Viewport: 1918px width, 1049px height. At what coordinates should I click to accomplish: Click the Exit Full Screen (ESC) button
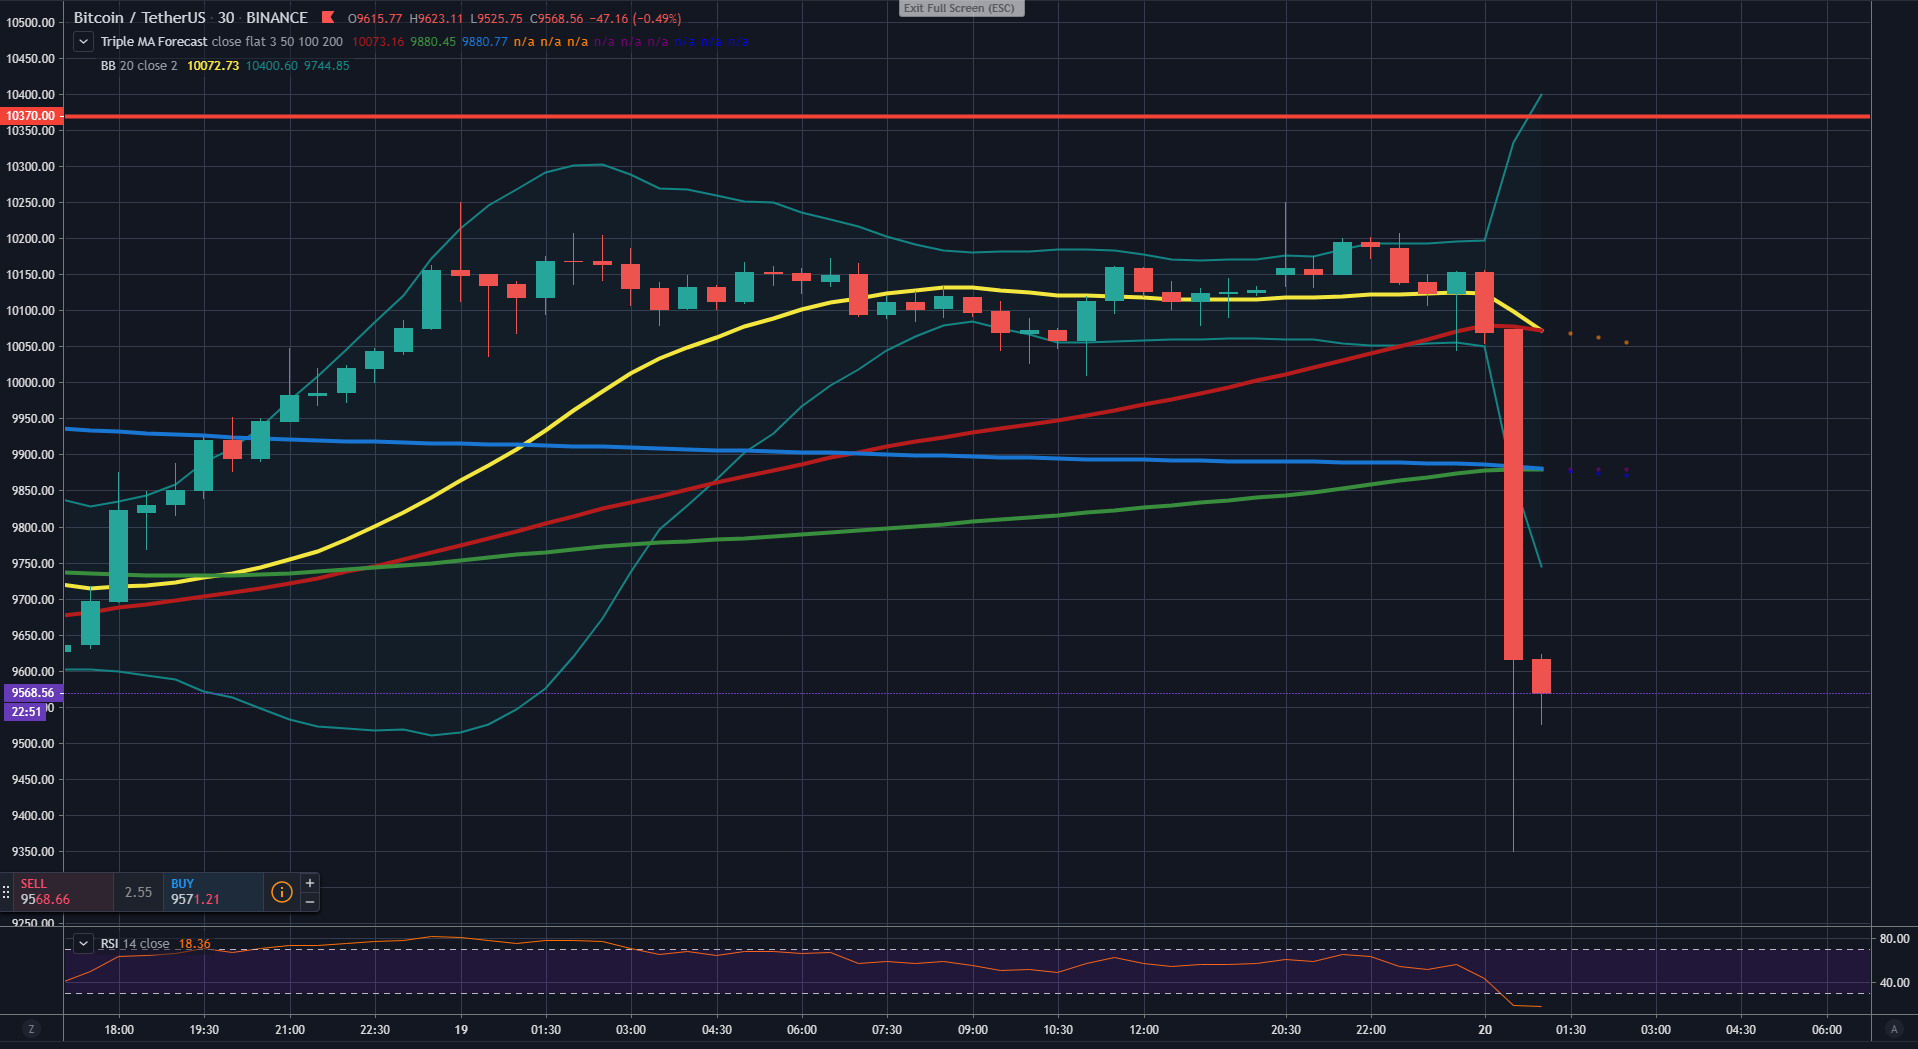tap(960, 8)
